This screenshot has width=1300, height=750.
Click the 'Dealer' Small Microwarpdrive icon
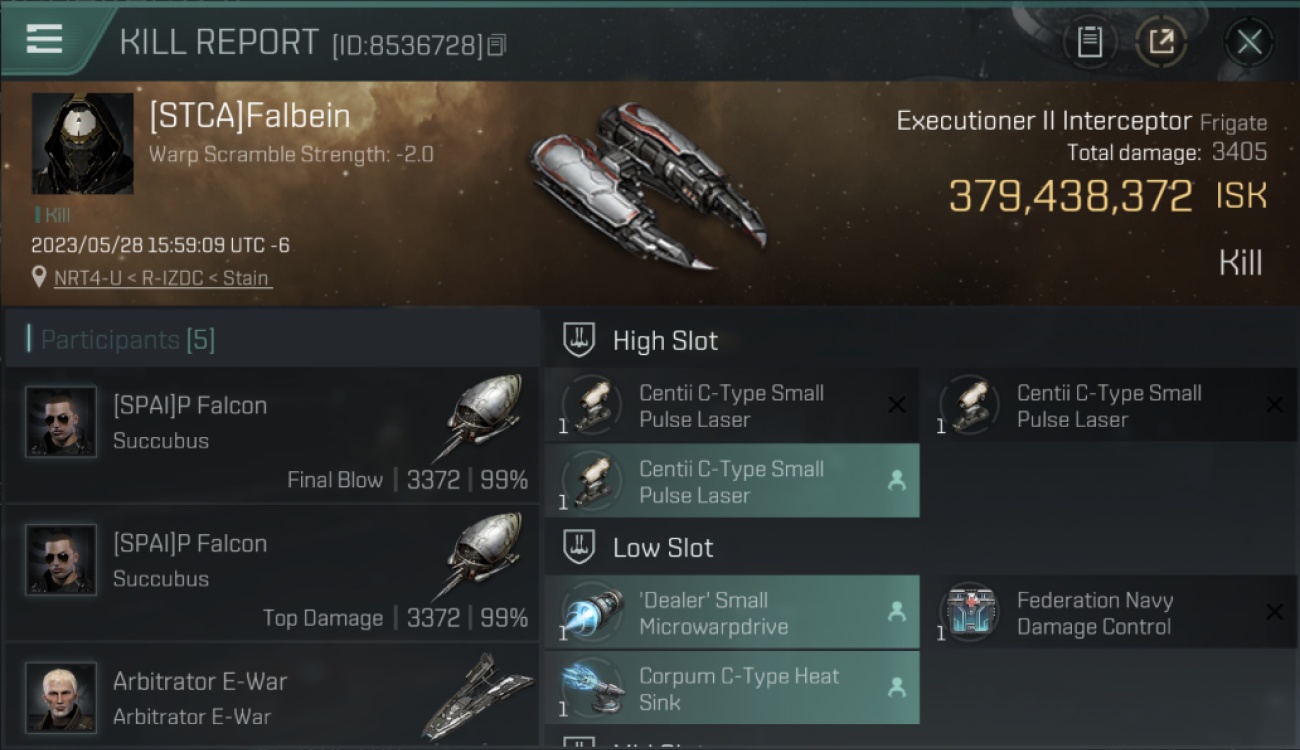click(x=591, y=613)
